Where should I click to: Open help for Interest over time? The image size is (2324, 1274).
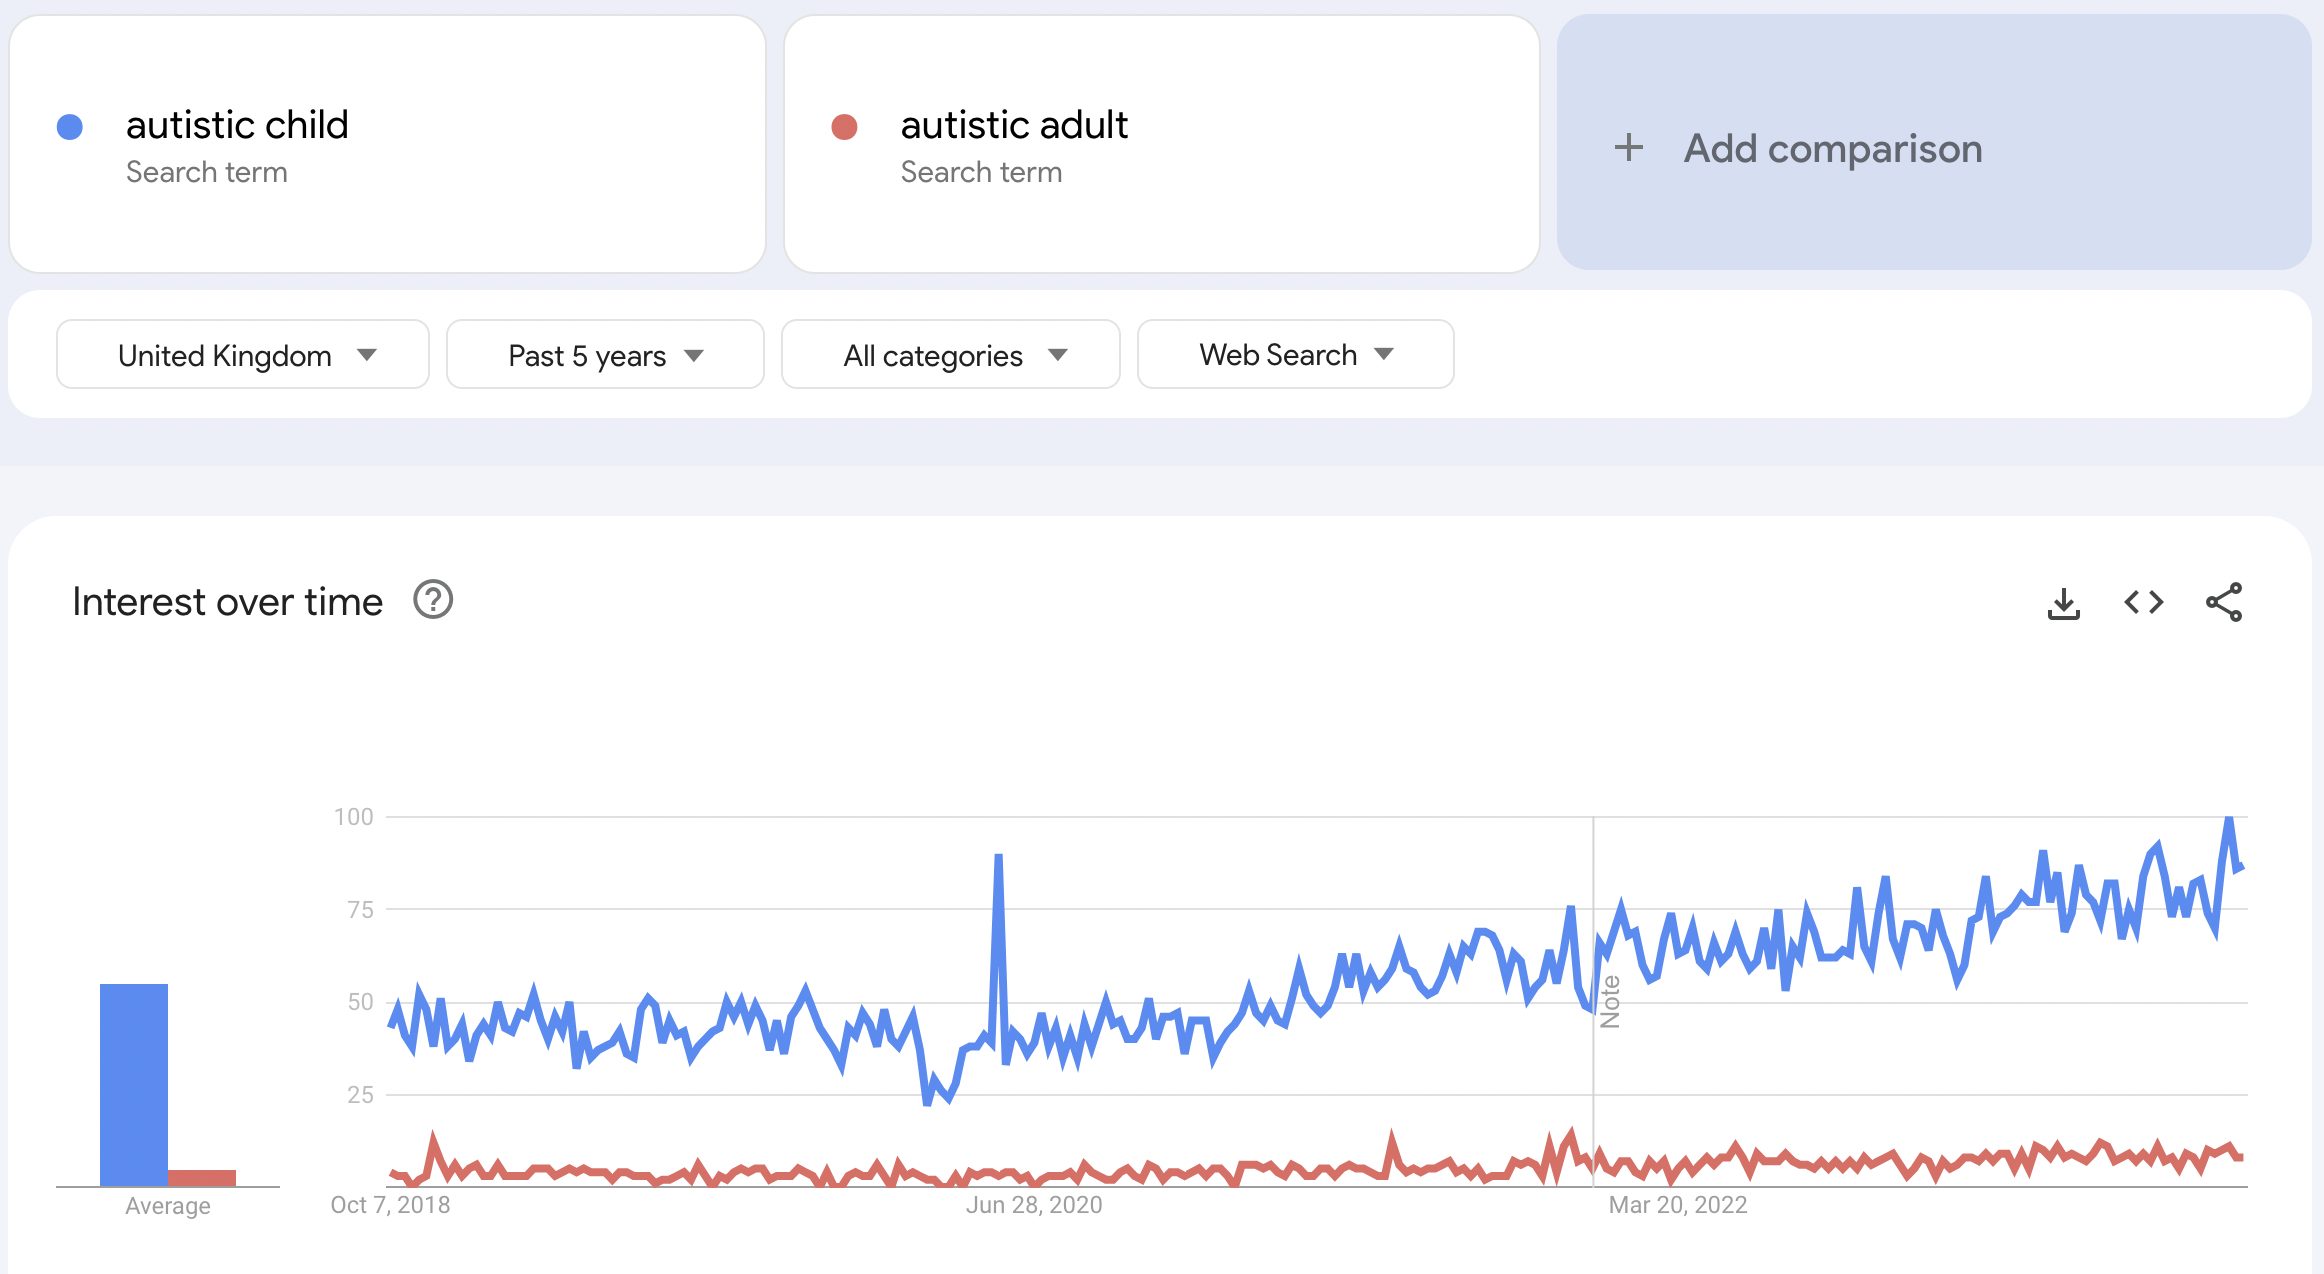tap(433, 600)
